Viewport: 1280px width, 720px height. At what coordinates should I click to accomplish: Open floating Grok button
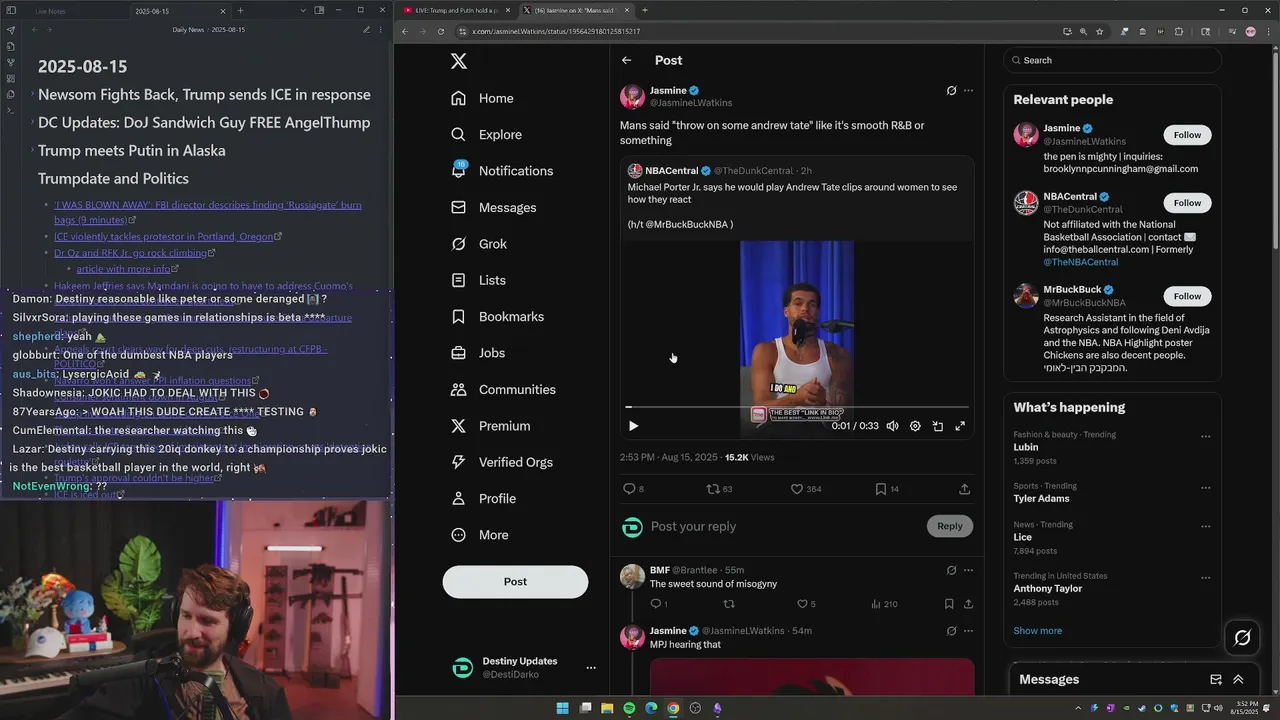coord(1242,637)
